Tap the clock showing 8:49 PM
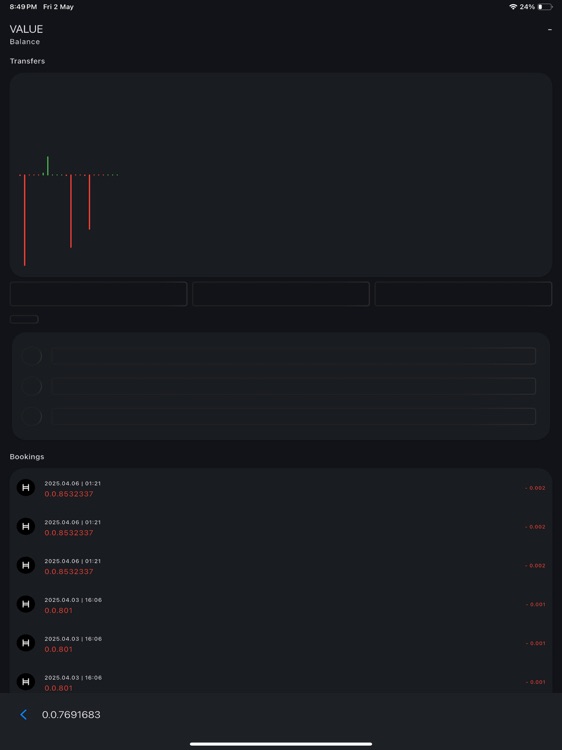The image size is (562, 750). click(23, 7)
